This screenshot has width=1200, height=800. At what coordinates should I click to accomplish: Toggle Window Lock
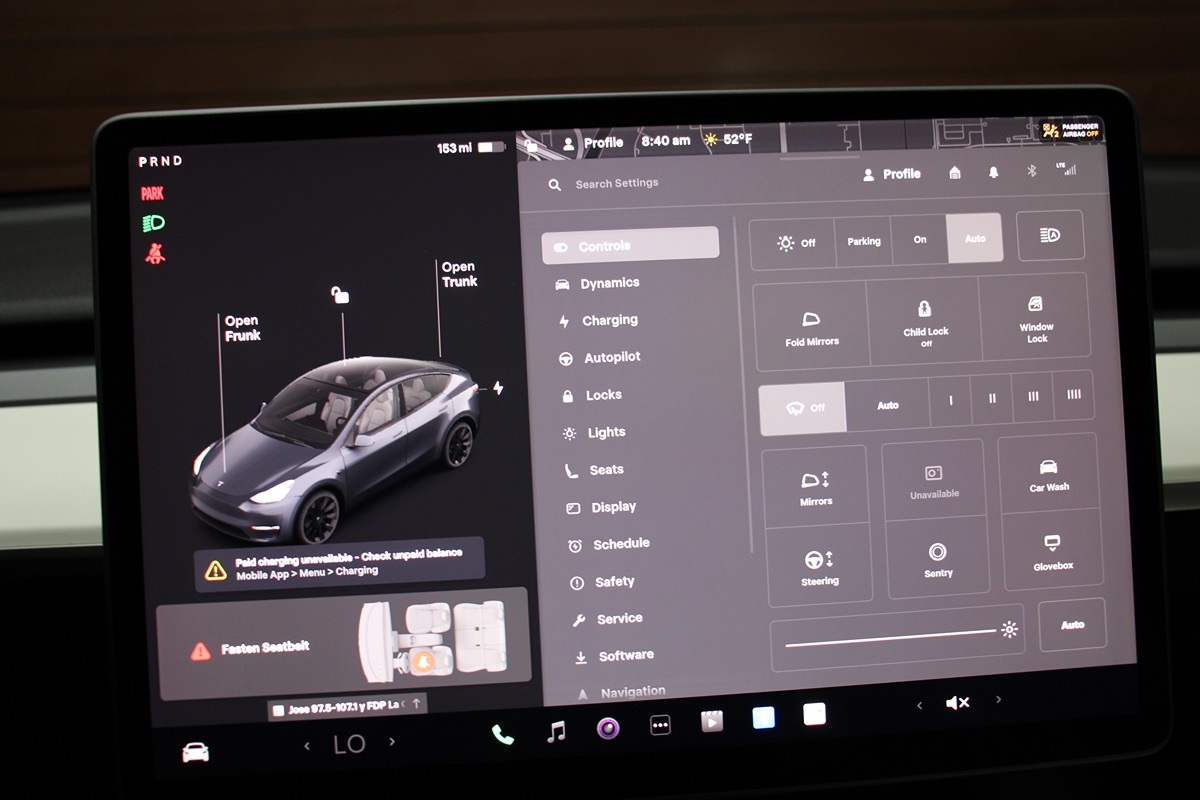tap(1036, 318)
